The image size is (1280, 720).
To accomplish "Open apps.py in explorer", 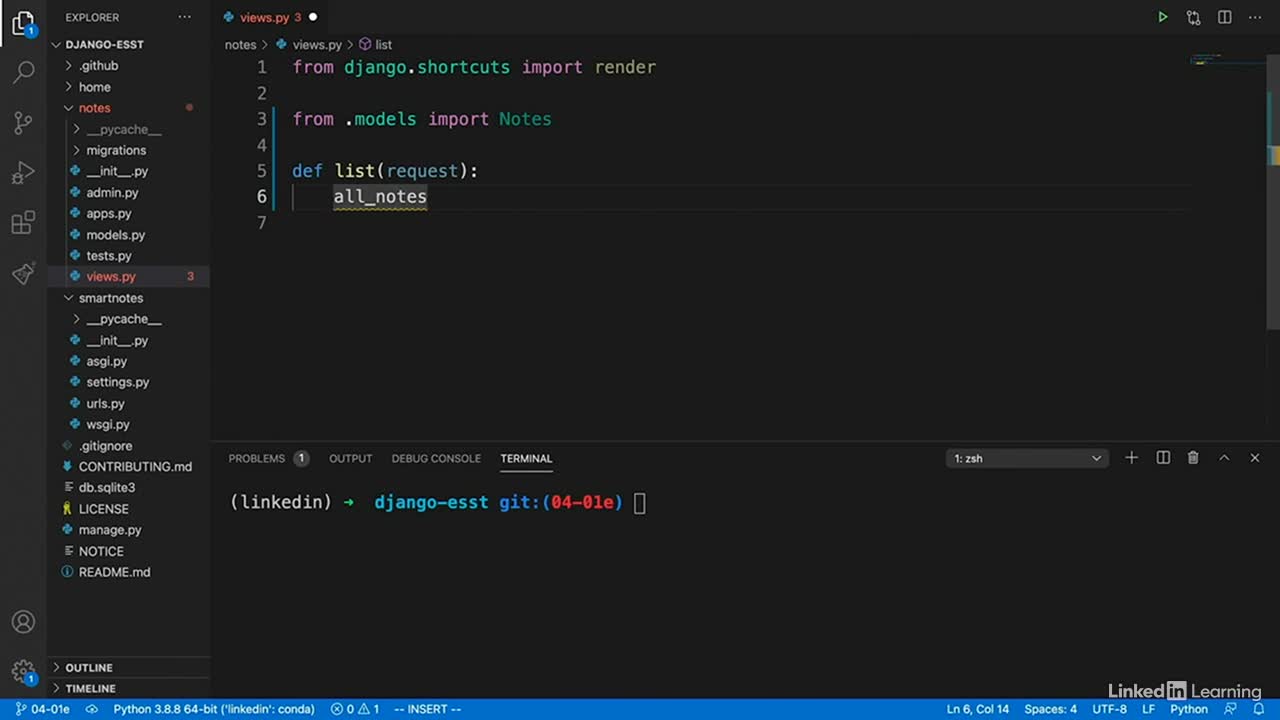I will click(109, 213).
